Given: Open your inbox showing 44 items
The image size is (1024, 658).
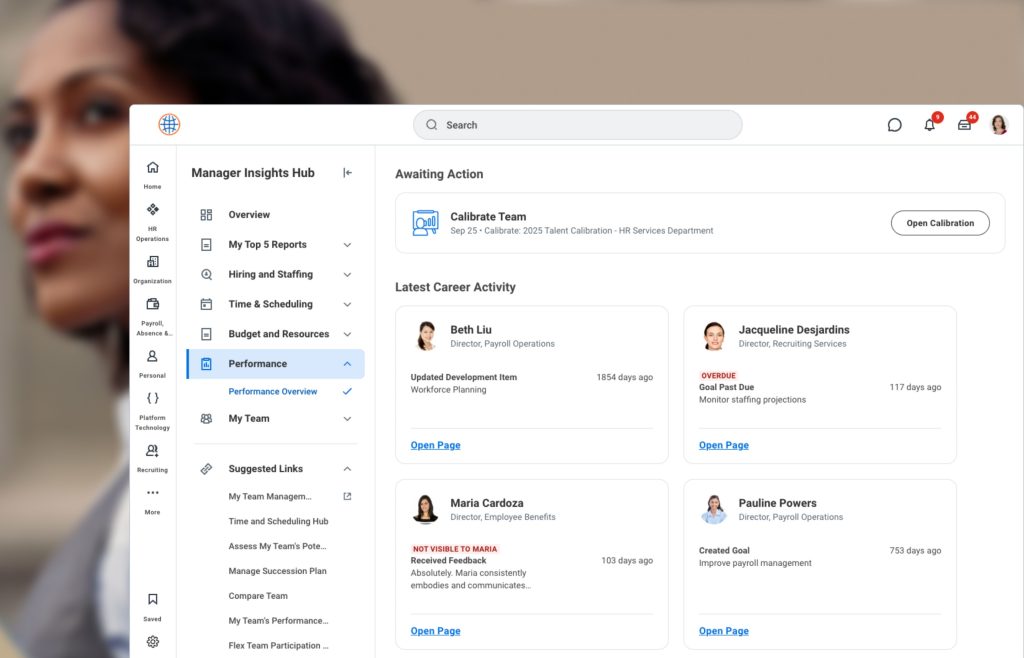Looking at the screenshot, I should 963,124.
